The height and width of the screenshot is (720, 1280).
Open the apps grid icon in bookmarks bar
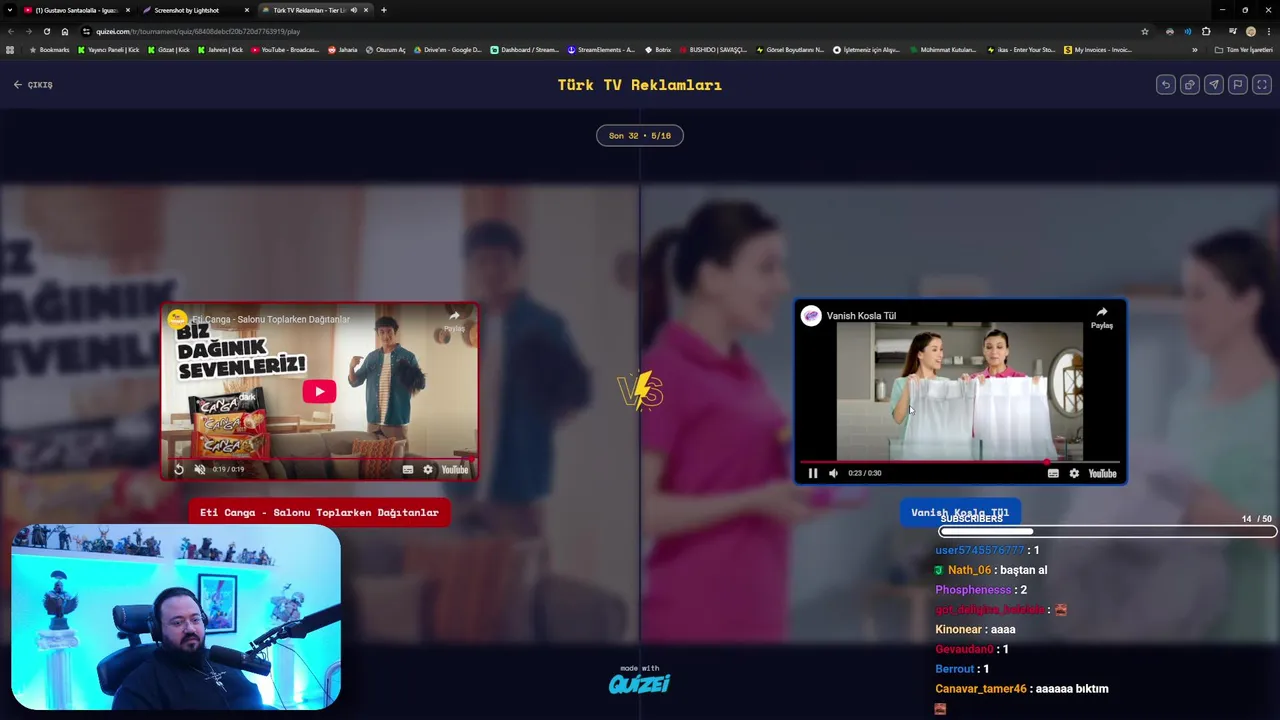[x=10, y=49]
